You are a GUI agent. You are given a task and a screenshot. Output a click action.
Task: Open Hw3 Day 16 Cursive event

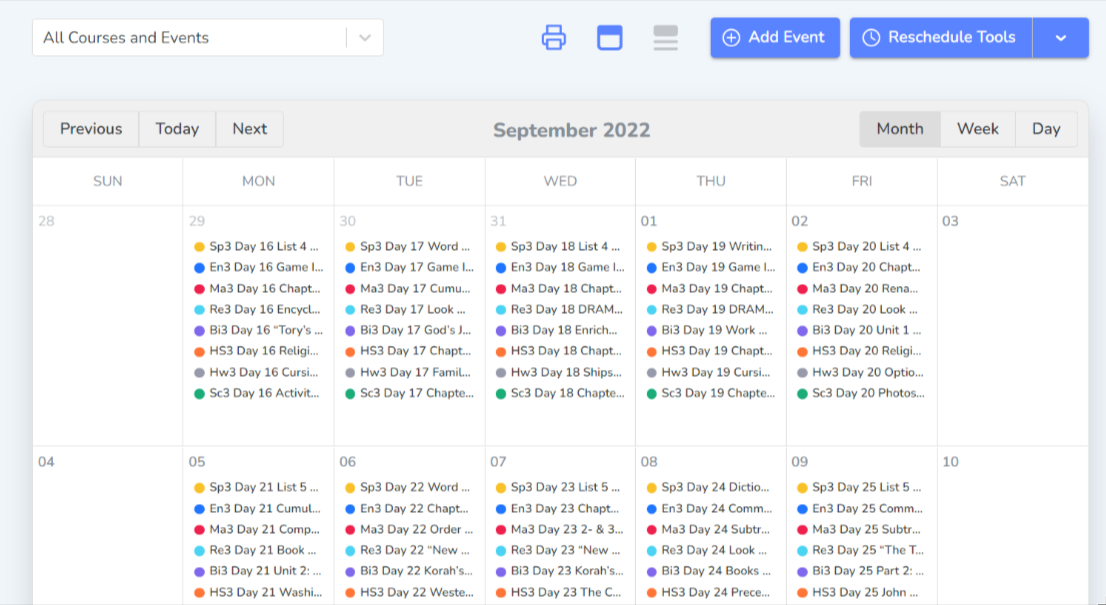coord(257,372)
